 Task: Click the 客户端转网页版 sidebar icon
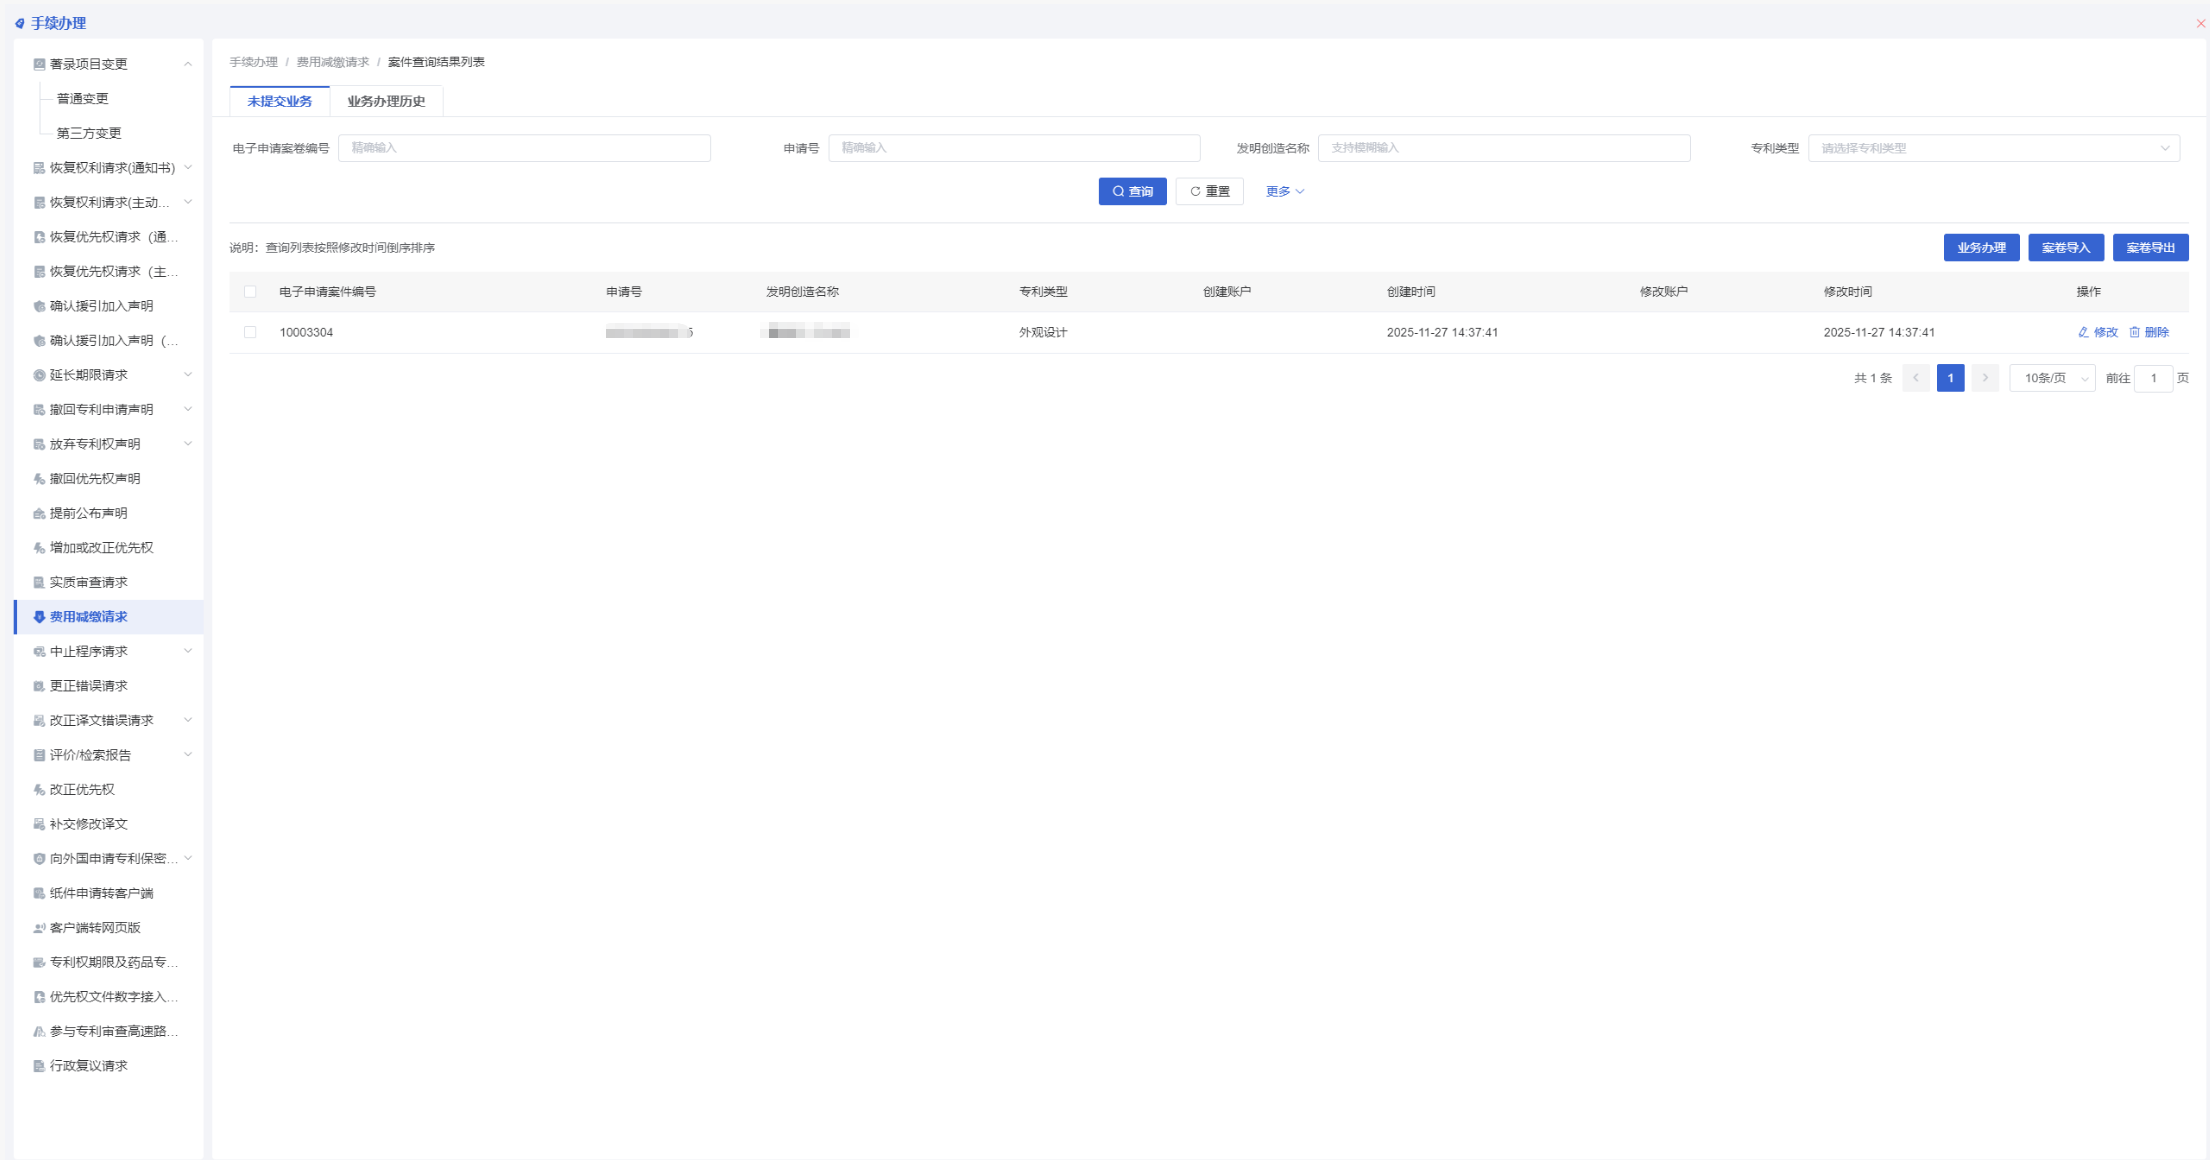(39, 928)
